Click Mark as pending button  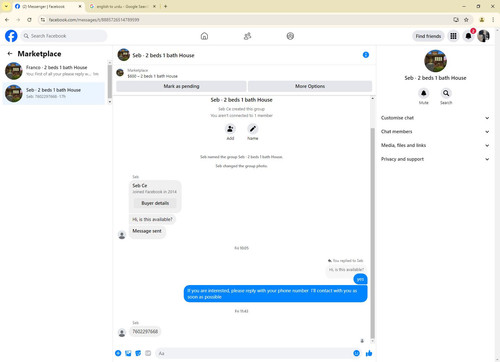181,86
